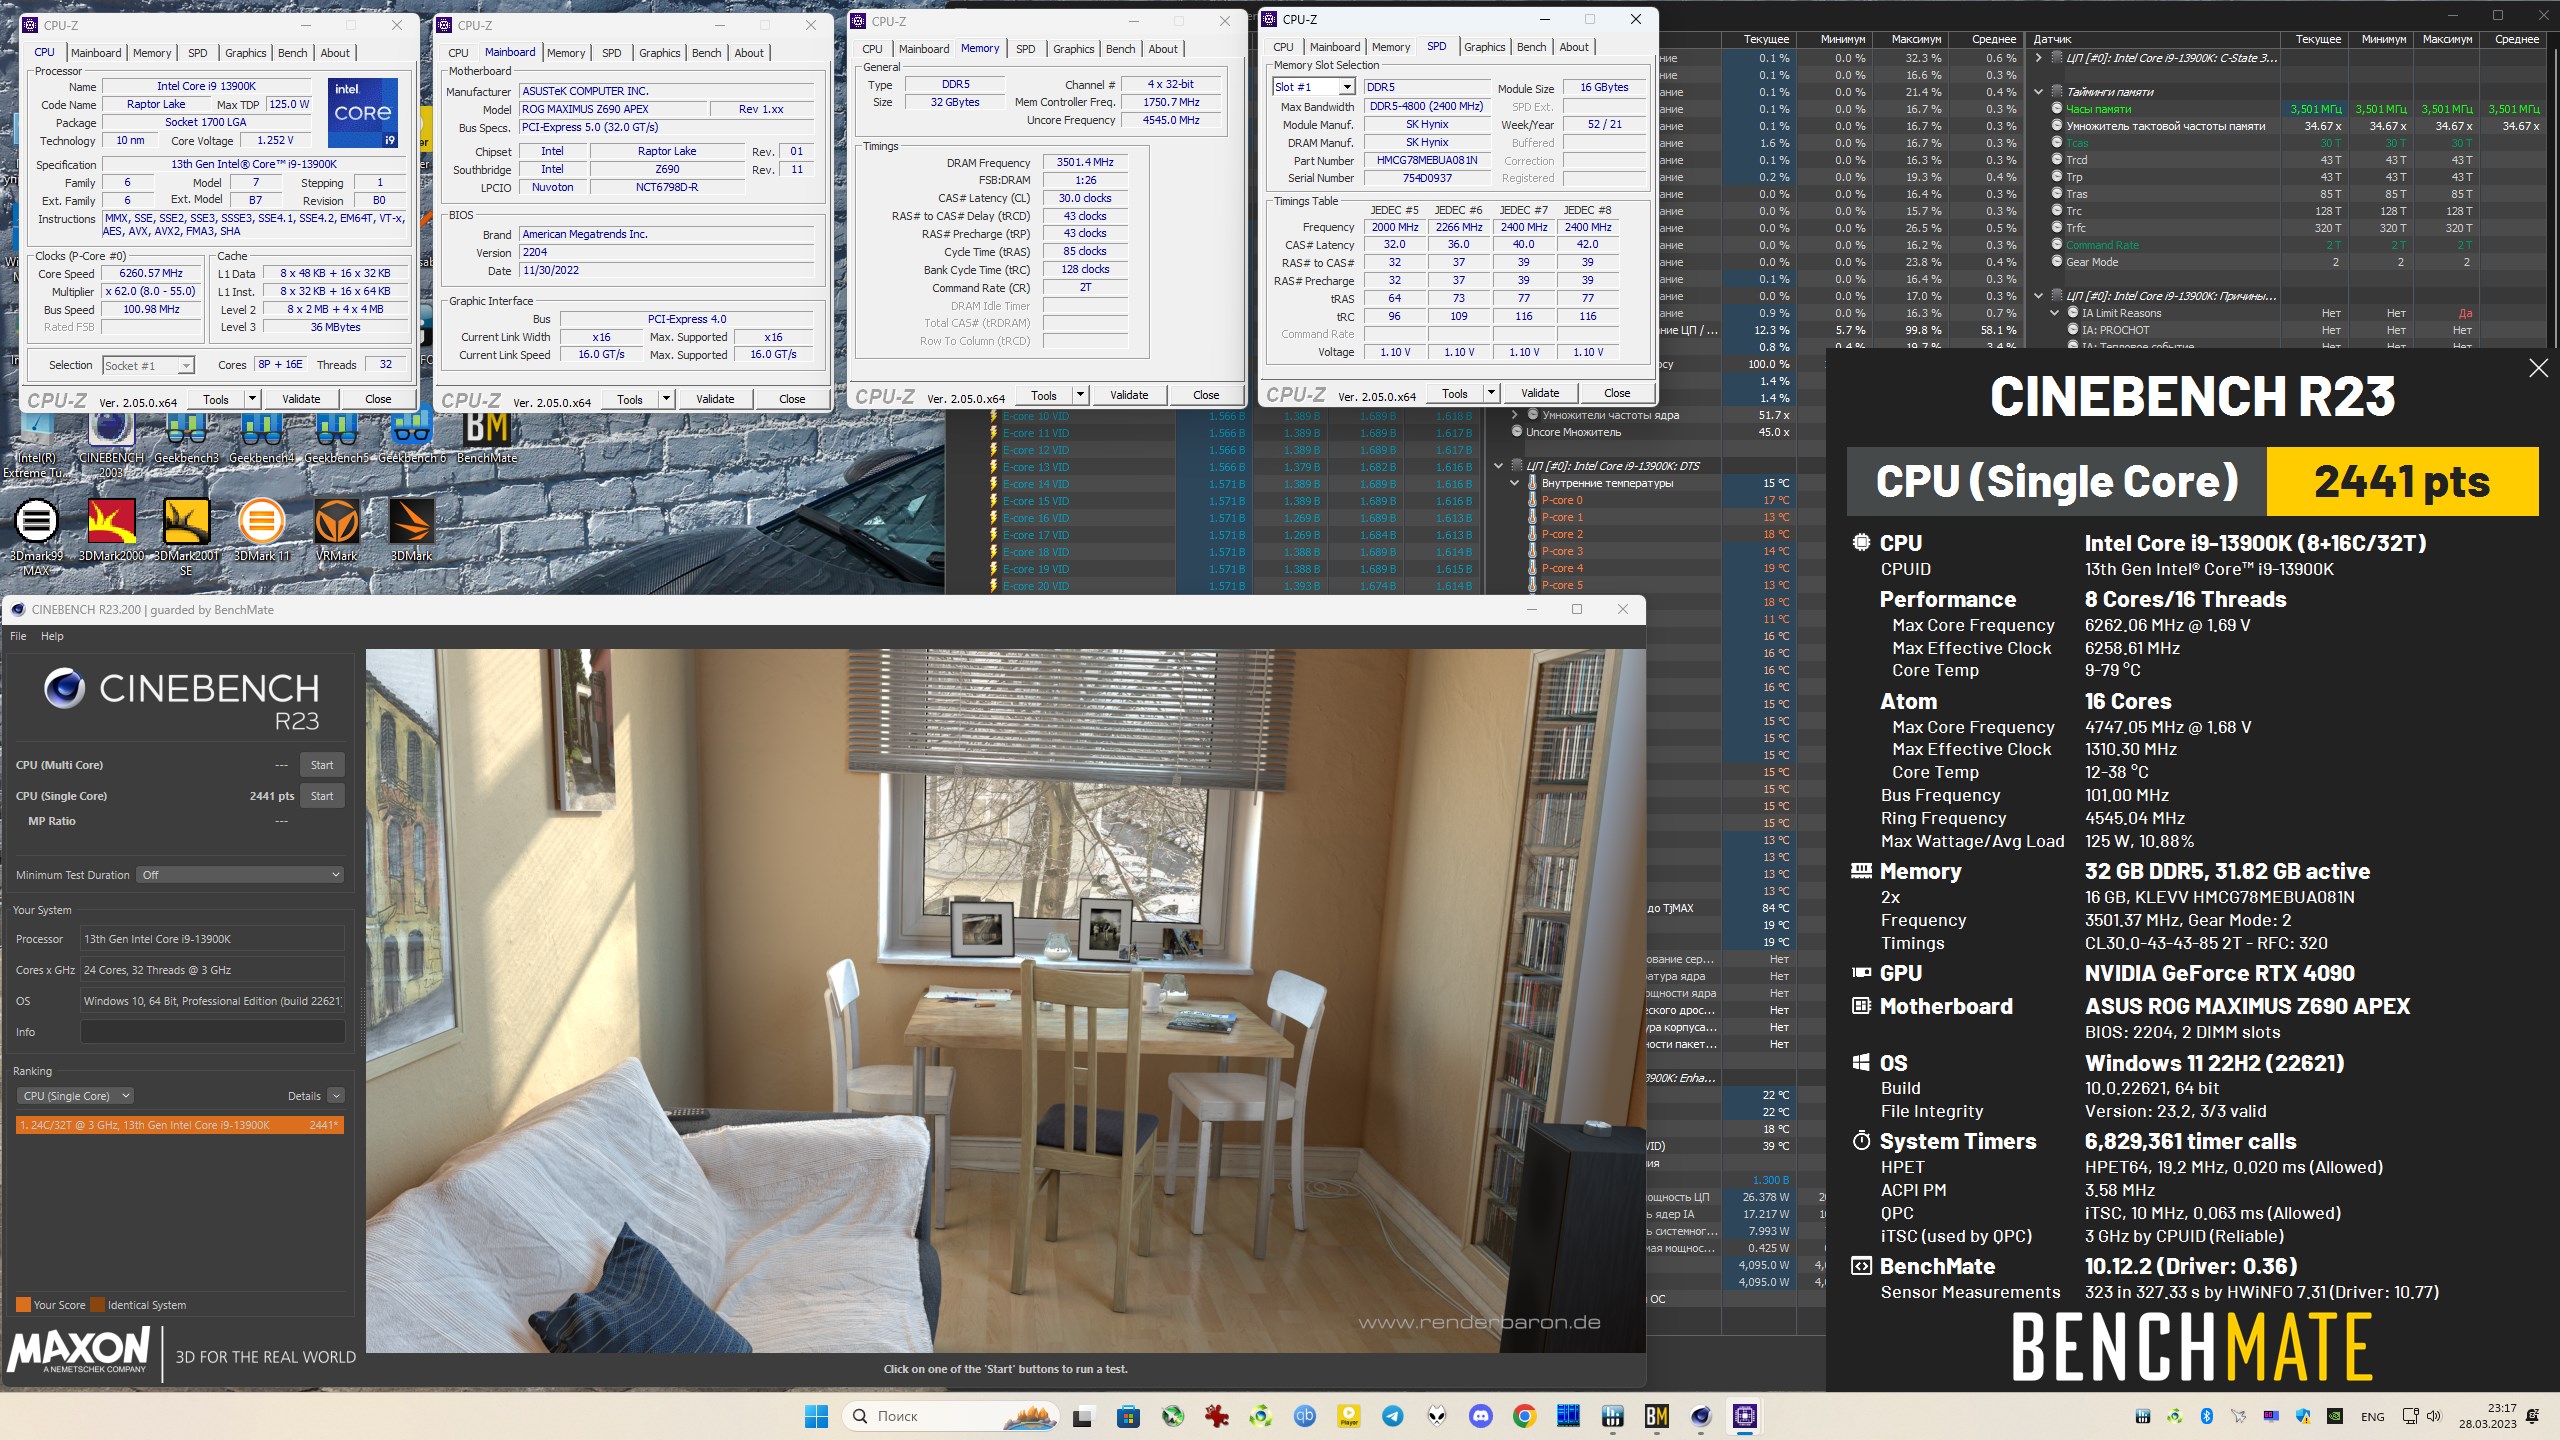Screen dimensions: 2560x1440
Task: Open the CPU (Single Core) ranking dropdown
Action: pyautogui.click(x=75, y=1096)
